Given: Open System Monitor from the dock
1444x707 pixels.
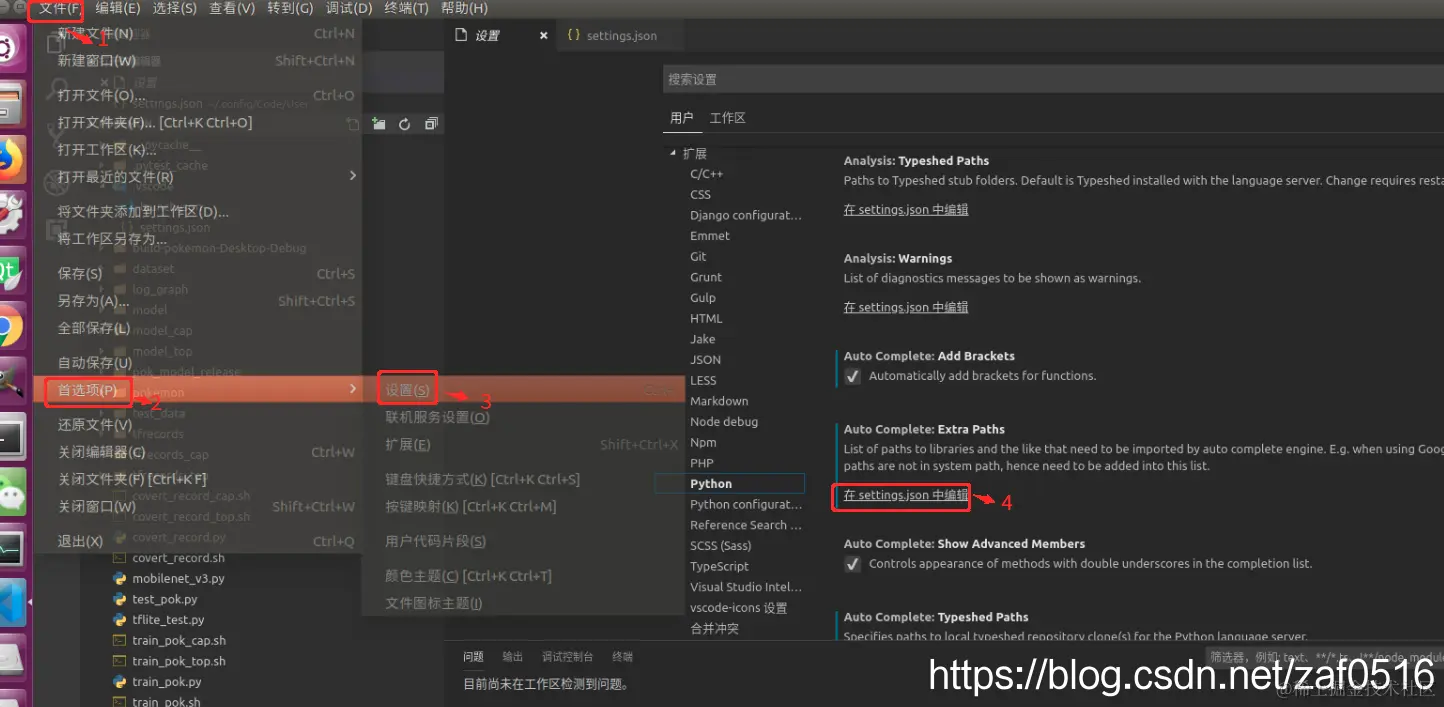Looking at the screenshot, I should 10,547.
